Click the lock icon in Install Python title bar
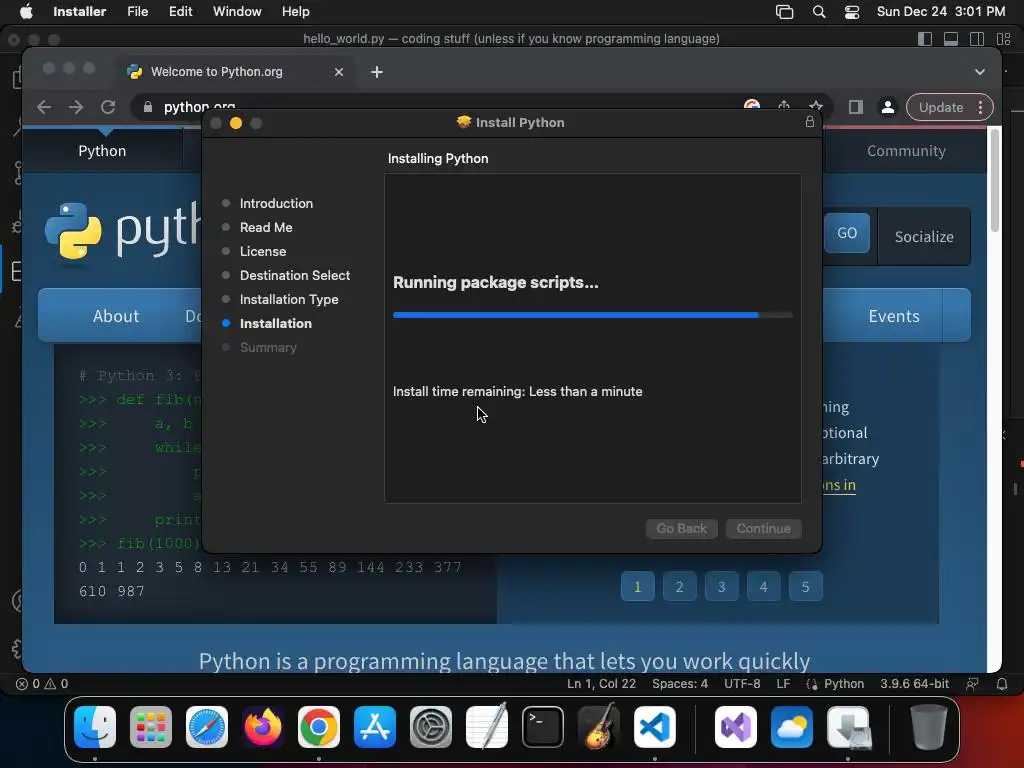Viewport: 1024px width, 768px height. point(810,121)
